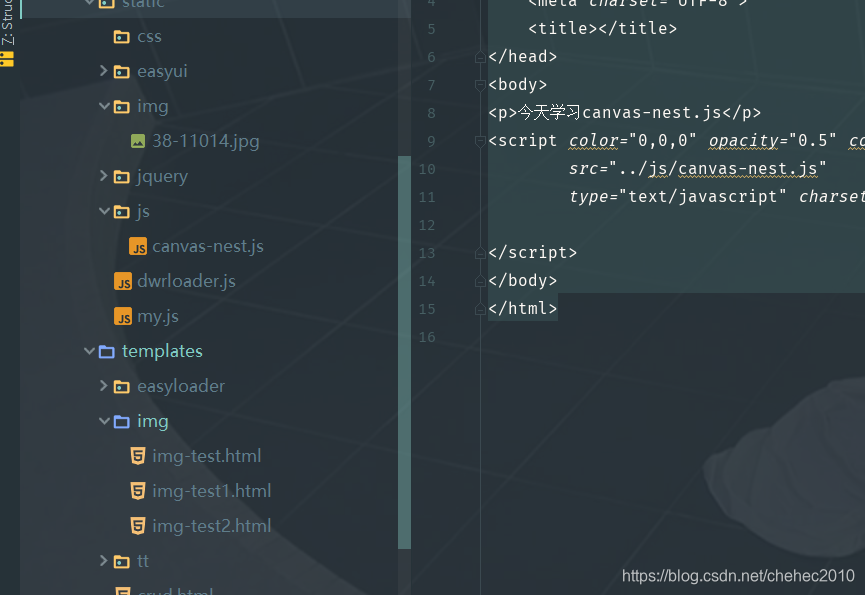Click the src="../js/canvas-nest.js" attribute

pyautogui.click(x=697, y=169)
